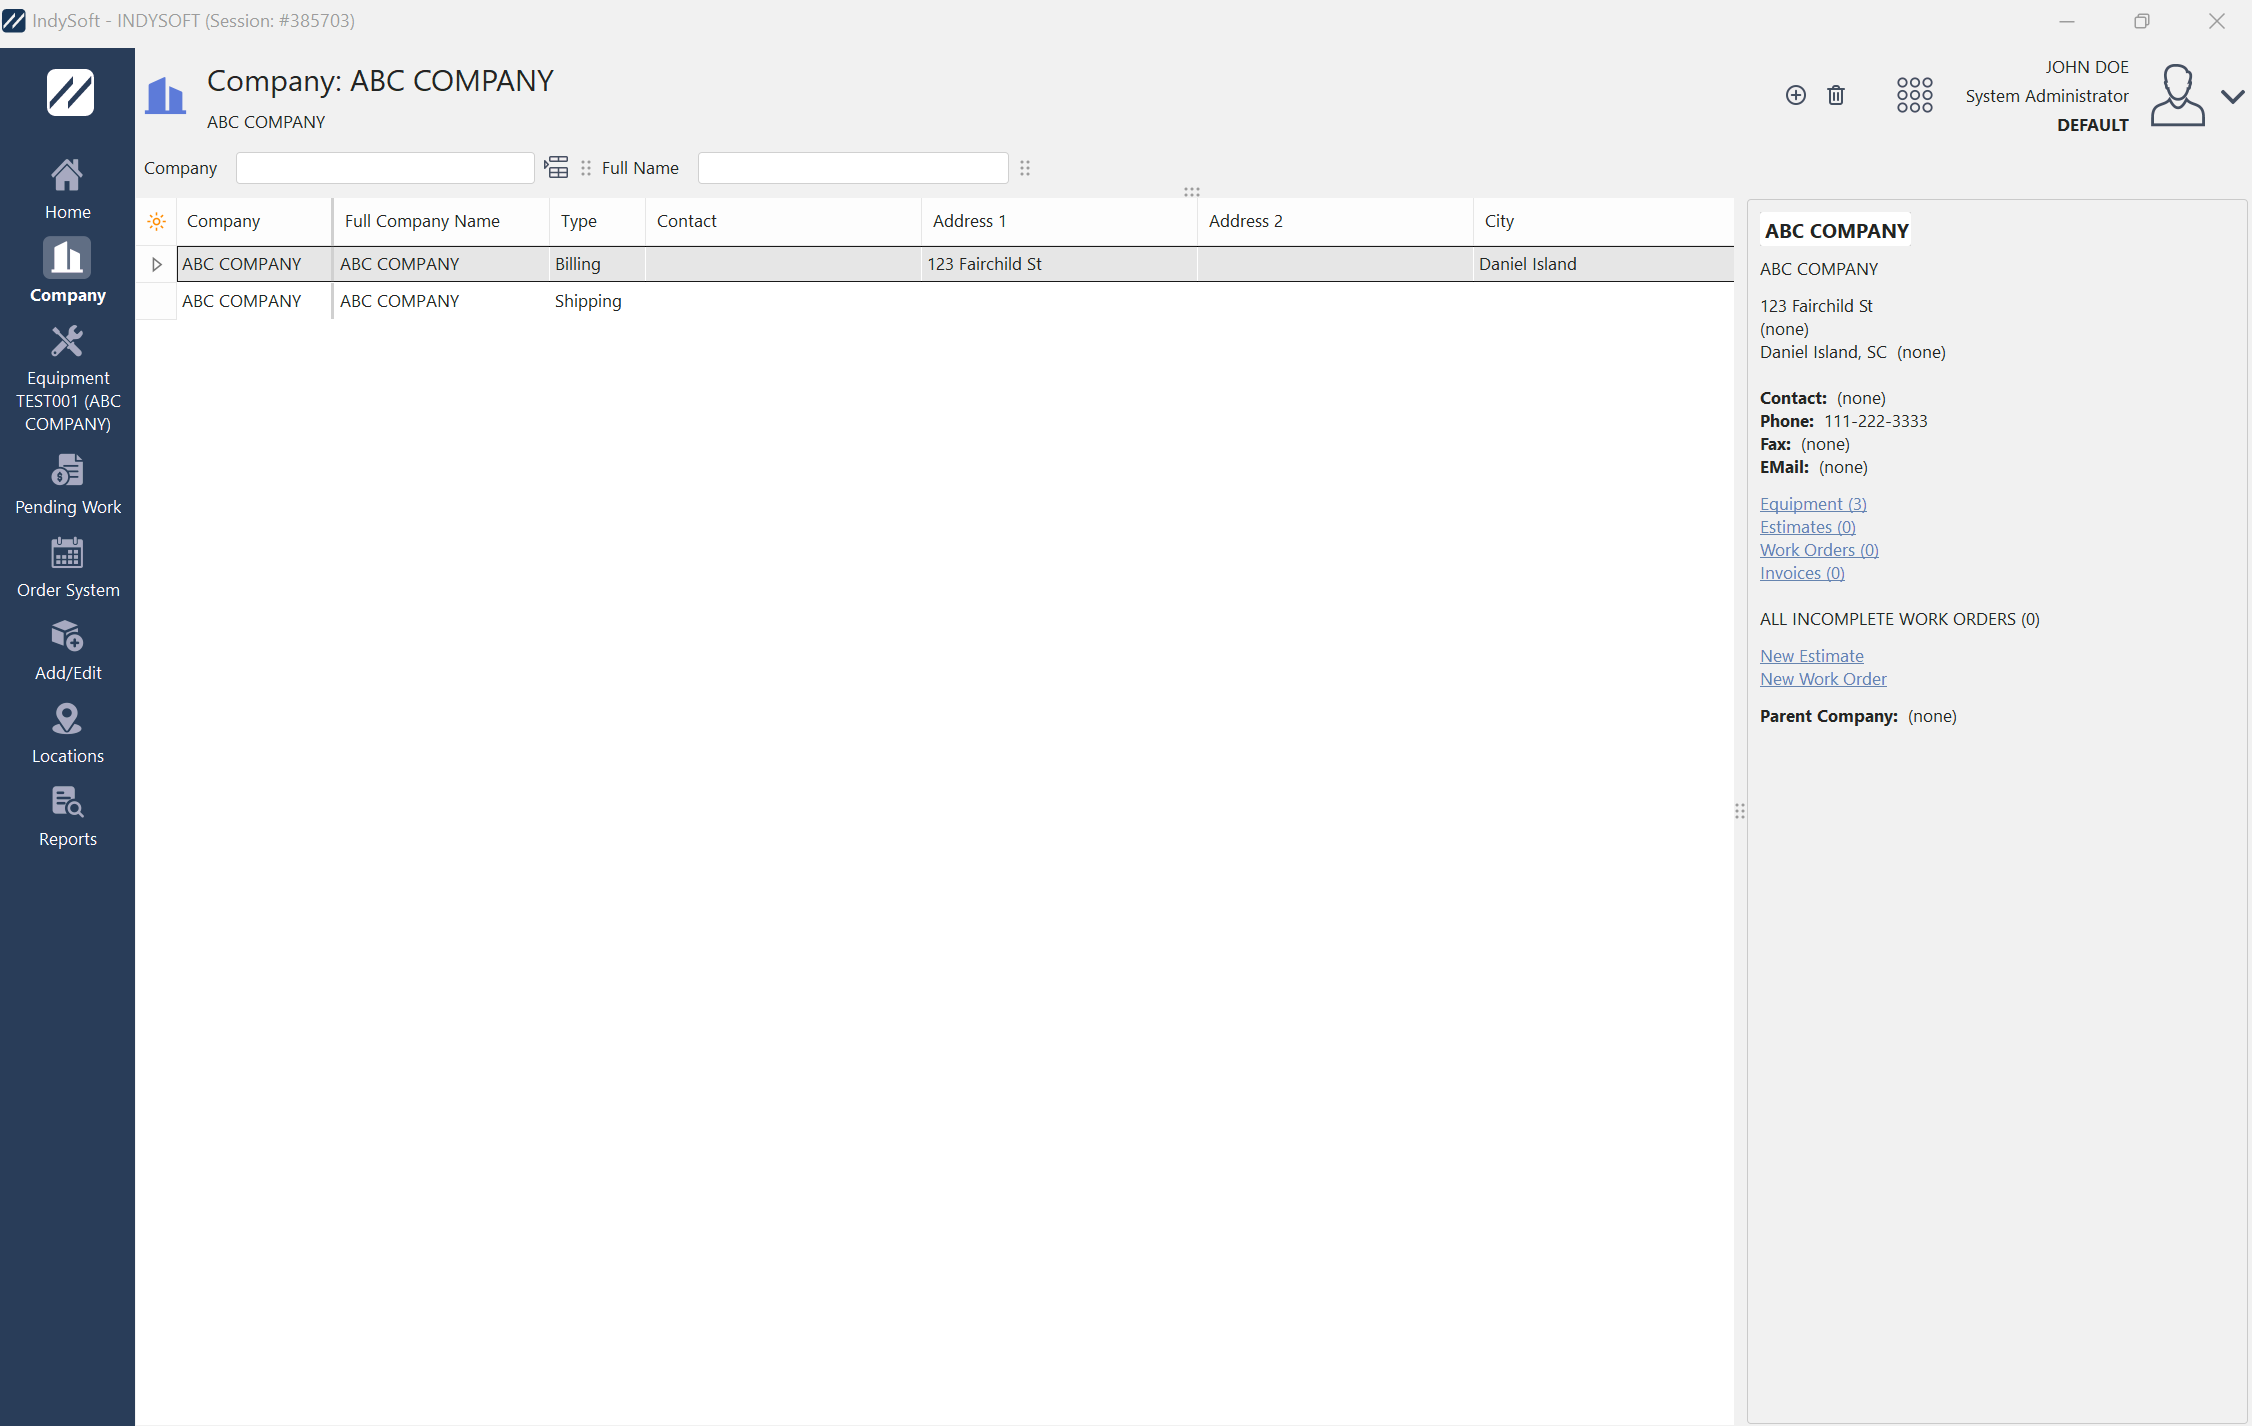The height and width of the screenshot is (1426, 2252).
Task: Click the vertical splitter grip beside details panel
Action: point(1740,811)
